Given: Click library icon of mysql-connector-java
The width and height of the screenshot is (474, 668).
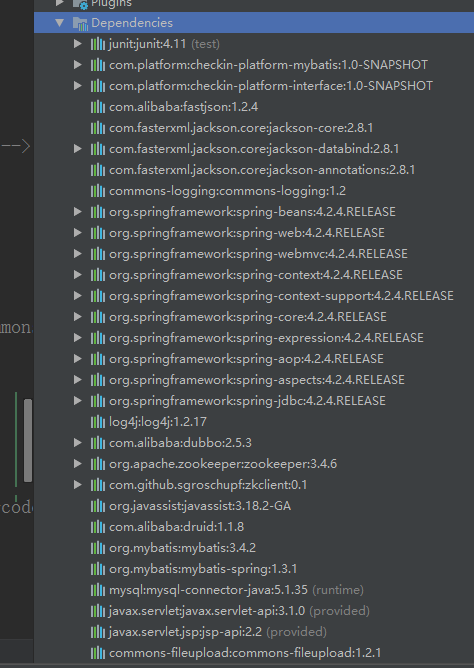Looking at the screenshot, I should pyautogui.click(x=98, y=590).
